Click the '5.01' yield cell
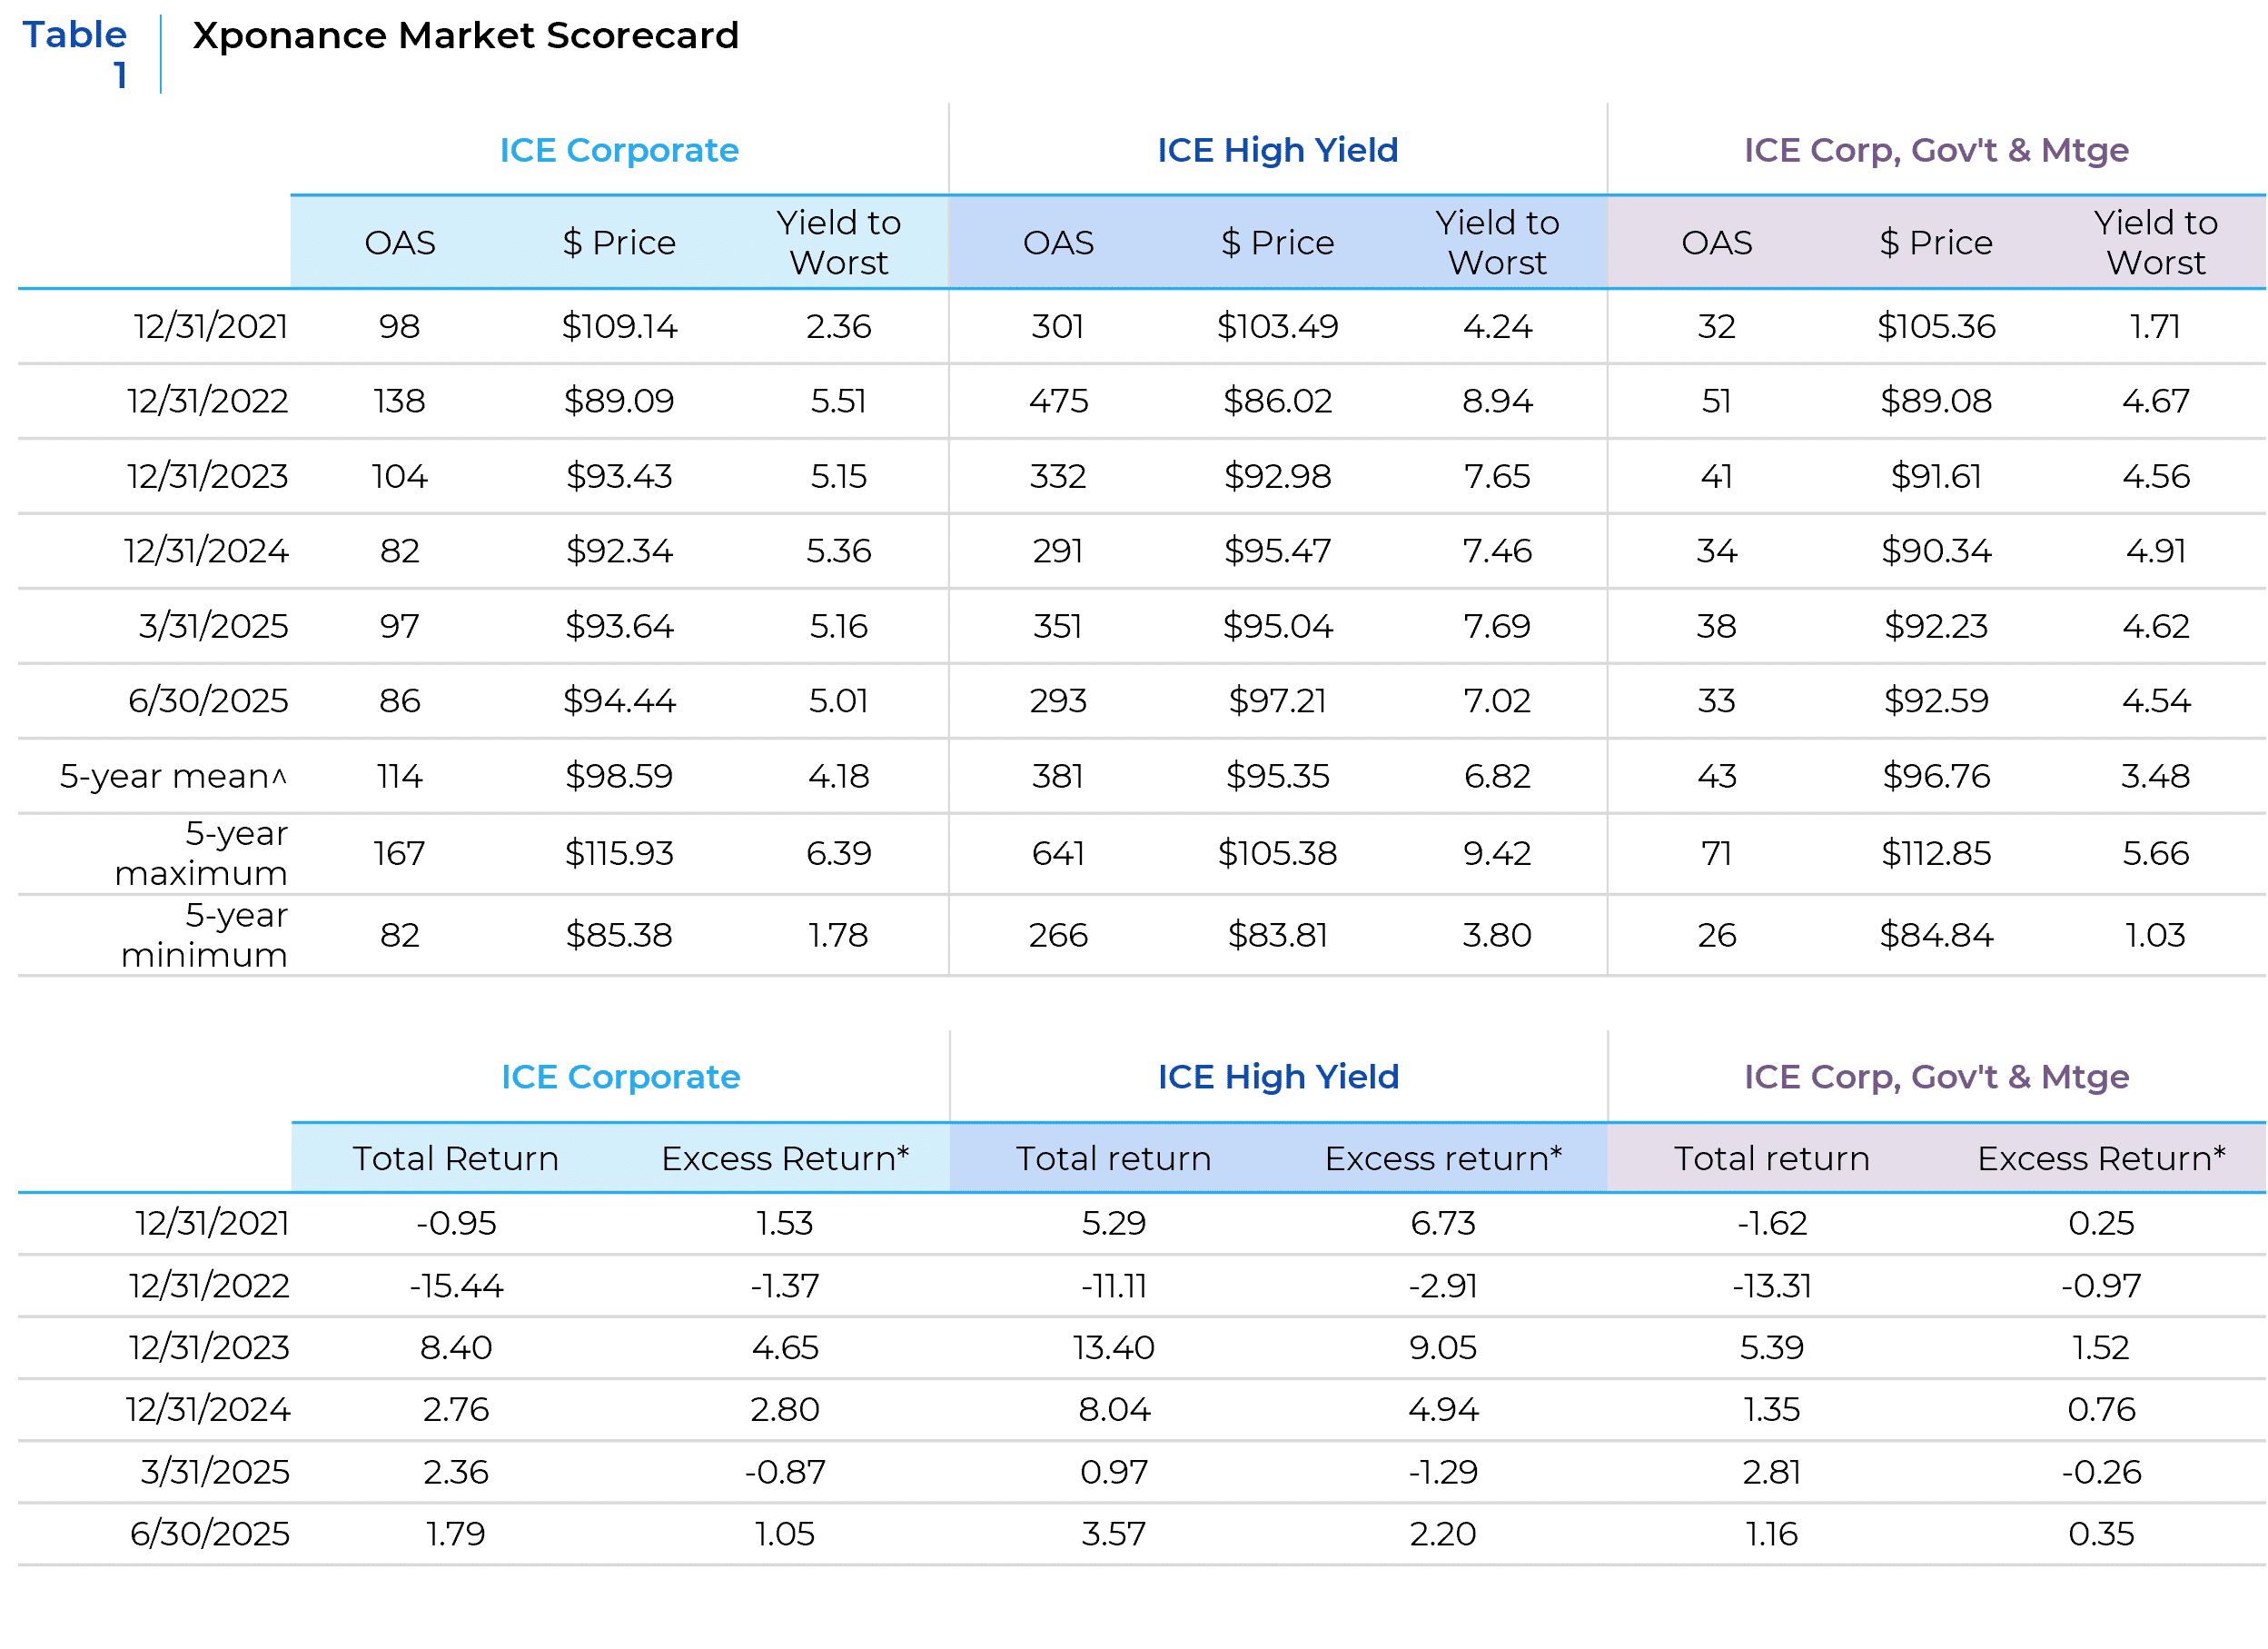 coord(839,700)
